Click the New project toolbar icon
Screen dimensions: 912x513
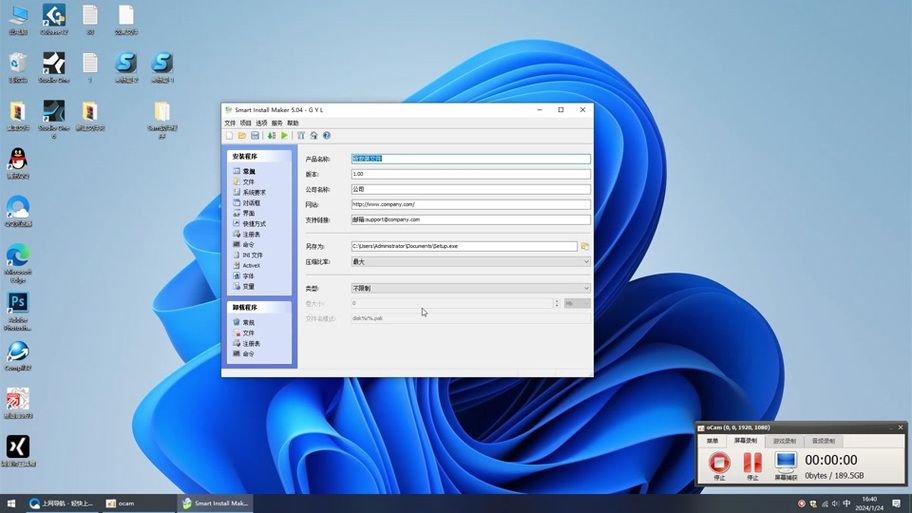pos(229,136)
